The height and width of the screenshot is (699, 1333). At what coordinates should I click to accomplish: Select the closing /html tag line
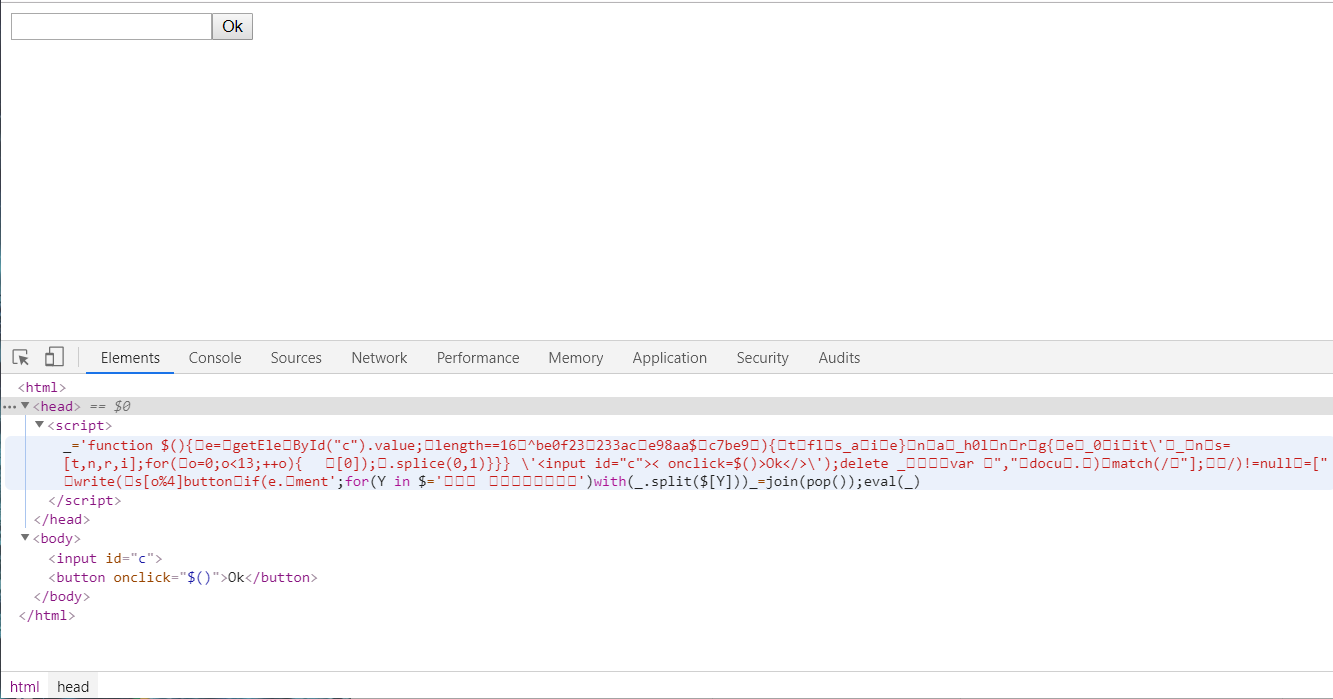pyautogui.click(x=46, y=615)
